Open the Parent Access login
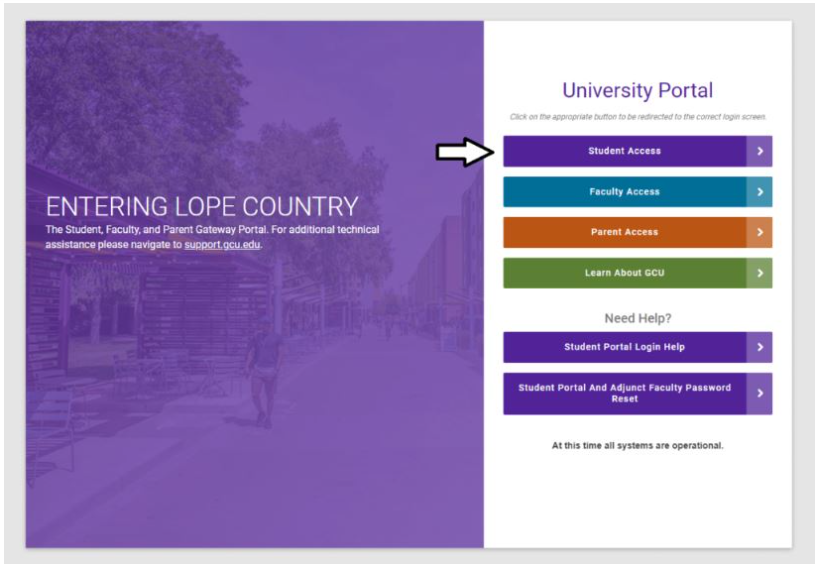Image resolution: width=815 pixels, height=564 pixels. coord(637,232)
